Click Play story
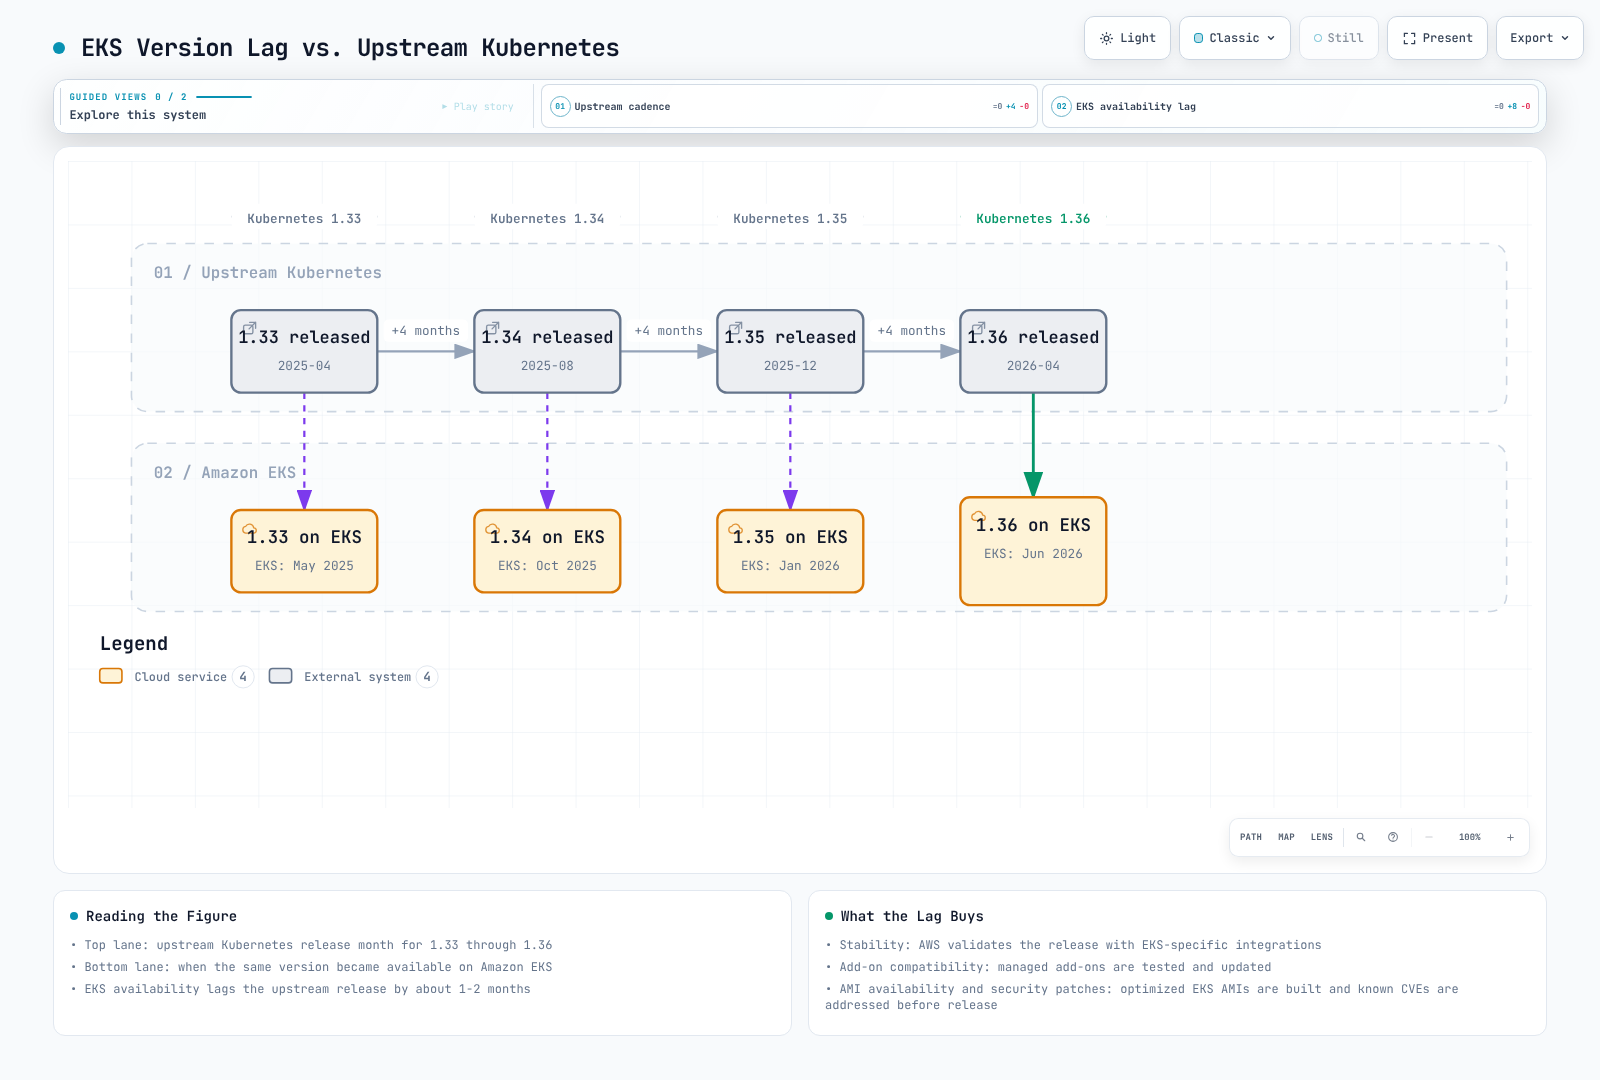The height and width of the screenshot is (1080, 1600). coord(478,106)
